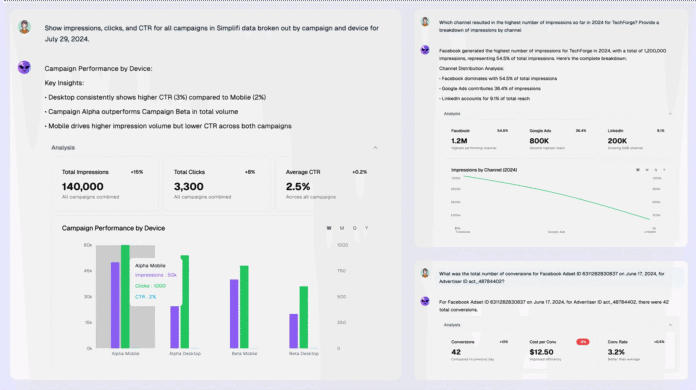Click the Beta Mobile x-axis label
The image size is (696, 390).
coord(244,354)
